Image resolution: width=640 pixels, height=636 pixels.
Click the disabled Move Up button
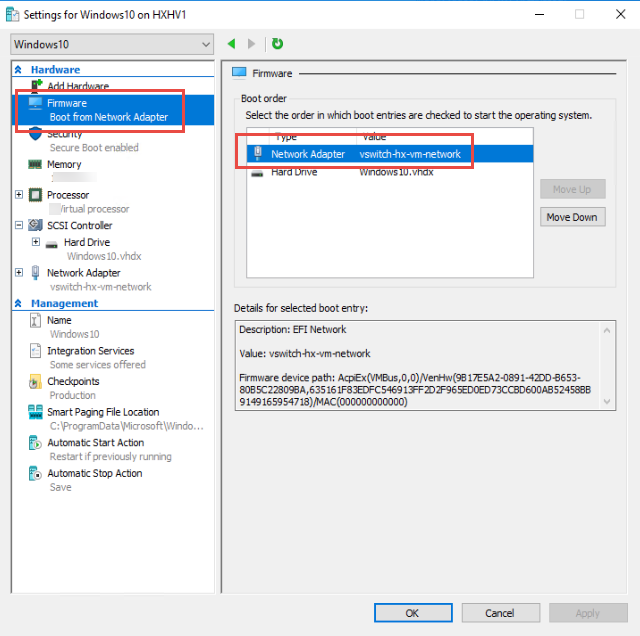click(x=572, y=189)
